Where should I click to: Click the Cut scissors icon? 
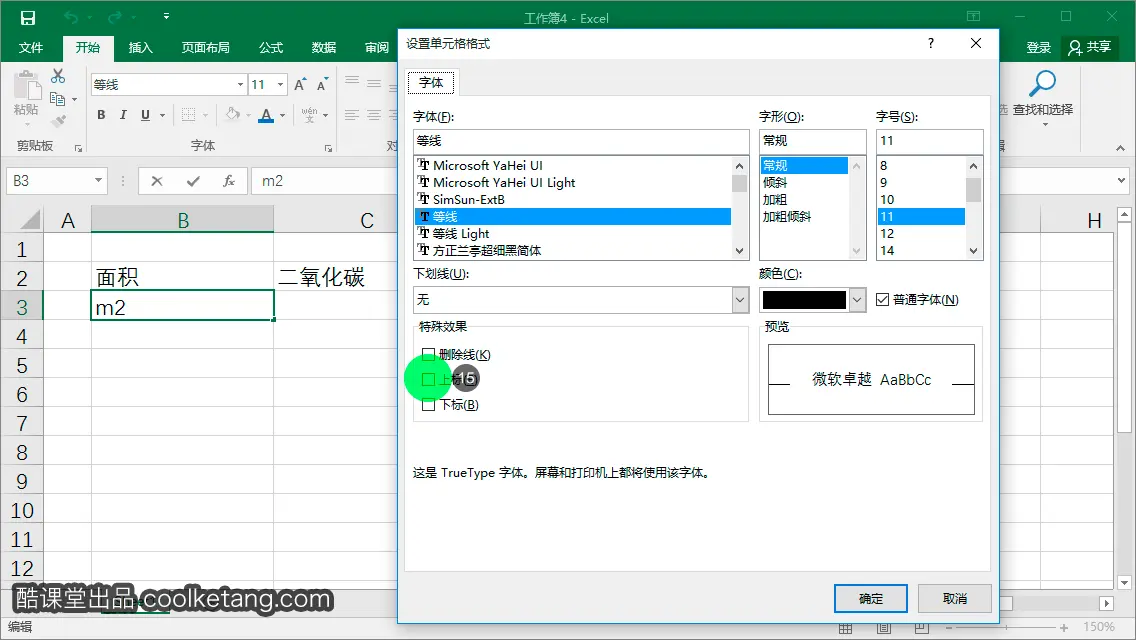pos(59,75)
